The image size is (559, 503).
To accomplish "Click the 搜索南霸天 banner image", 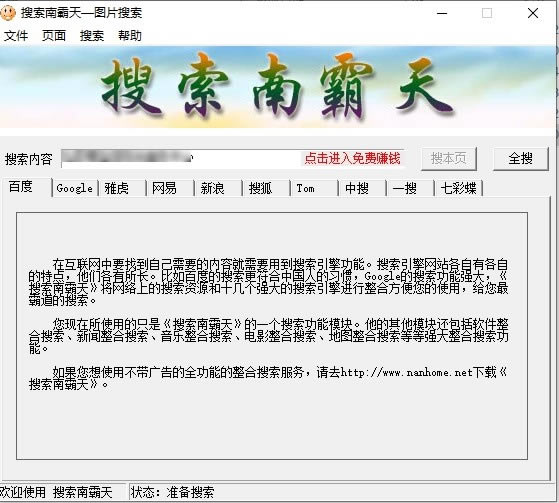I will tap(278, 87).
